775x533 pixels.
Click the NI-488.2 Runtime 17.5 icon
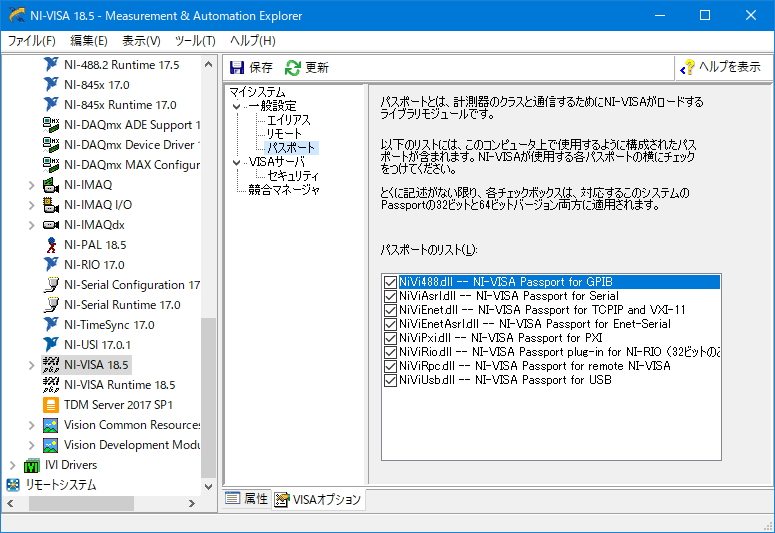(x=51, y=65)
